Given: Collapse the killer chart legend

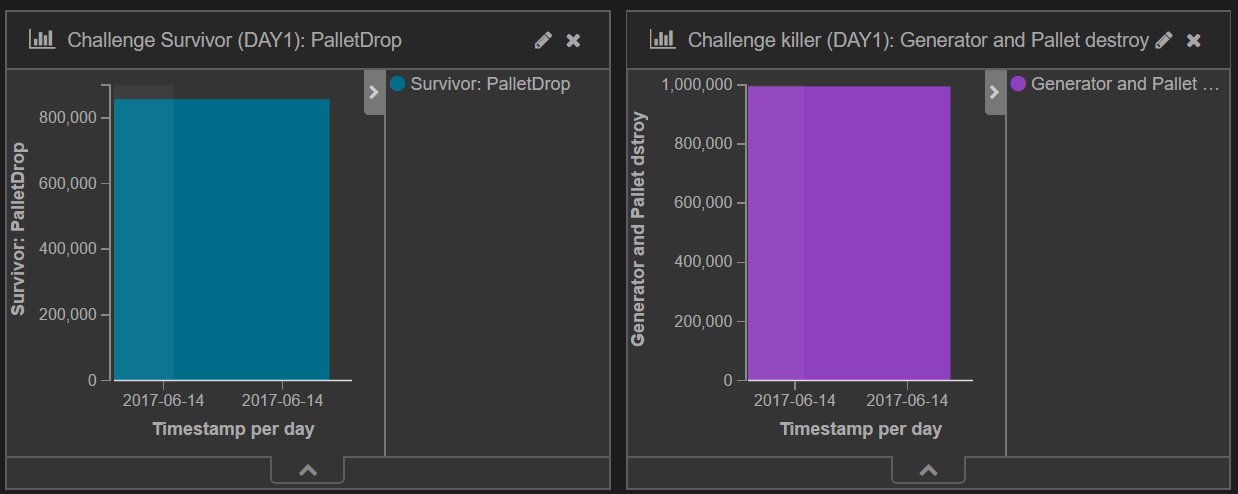Looking at the screenshot, I should point(994,92).
